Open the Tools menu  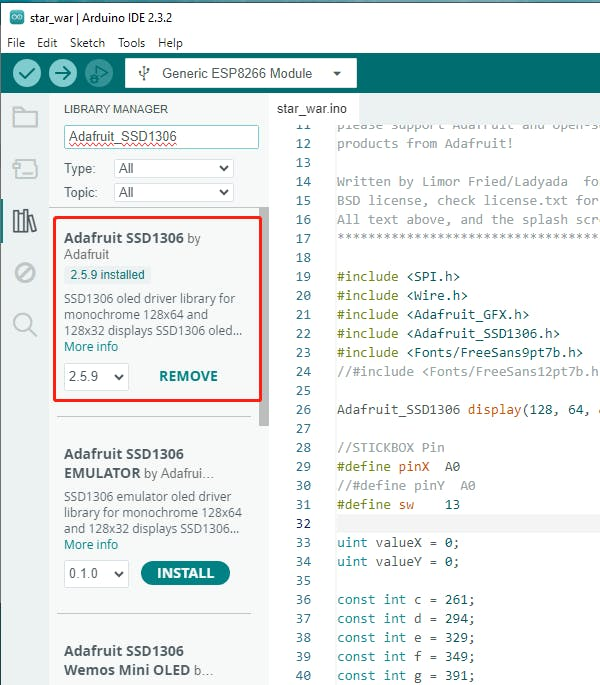point(131,43)
